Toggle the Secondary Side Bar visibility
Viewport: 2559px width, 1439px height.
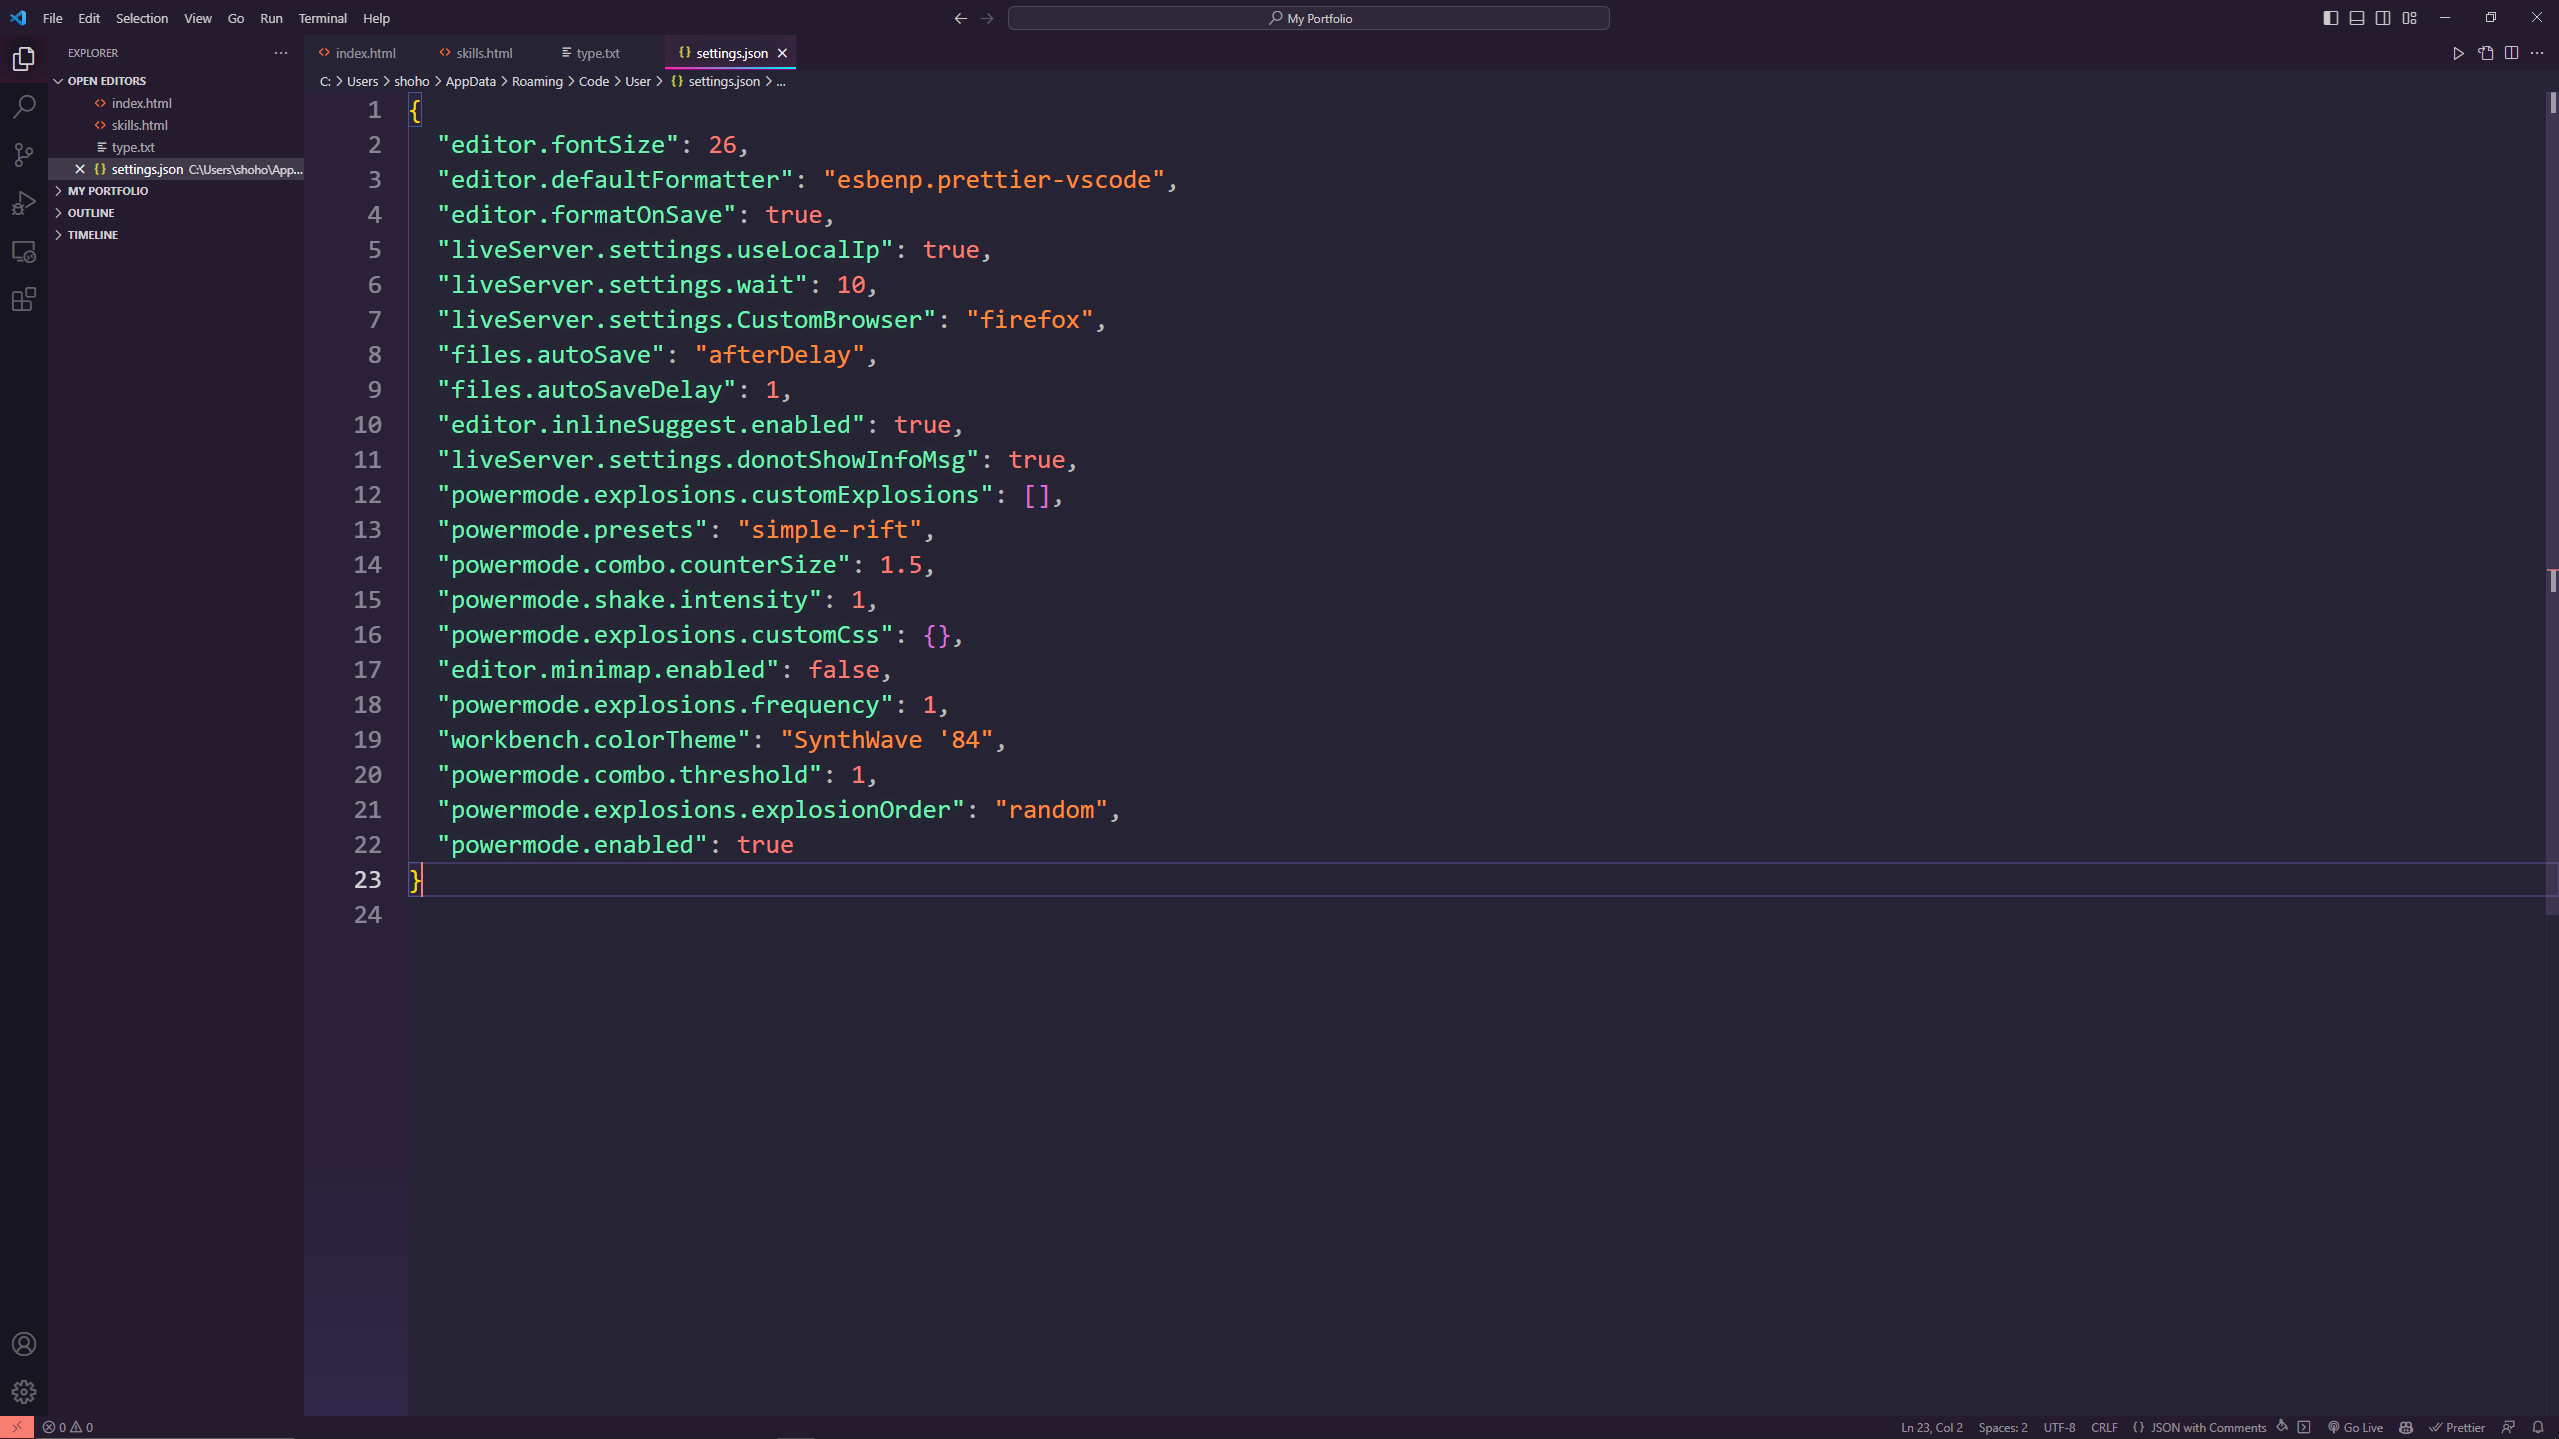point(2382,17)
